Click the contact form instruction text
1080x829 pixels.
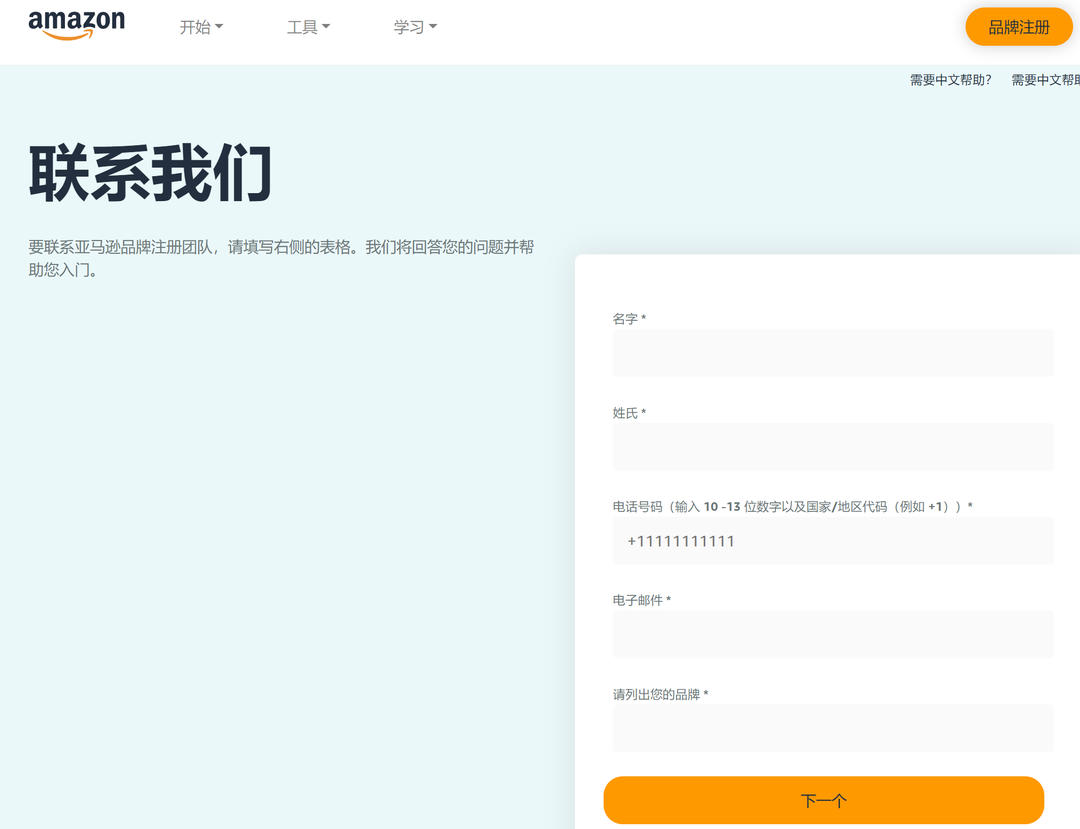click(280, 258)
